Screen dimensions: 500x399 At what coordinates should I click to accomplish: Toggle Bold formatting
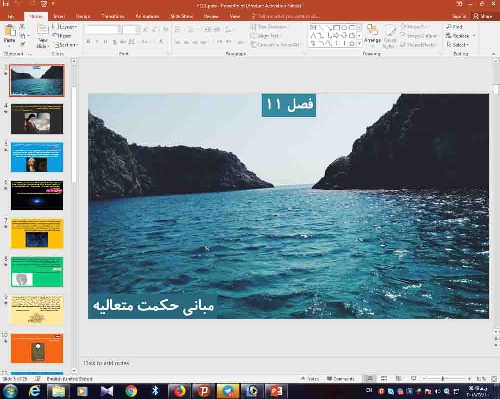(89, 42)
